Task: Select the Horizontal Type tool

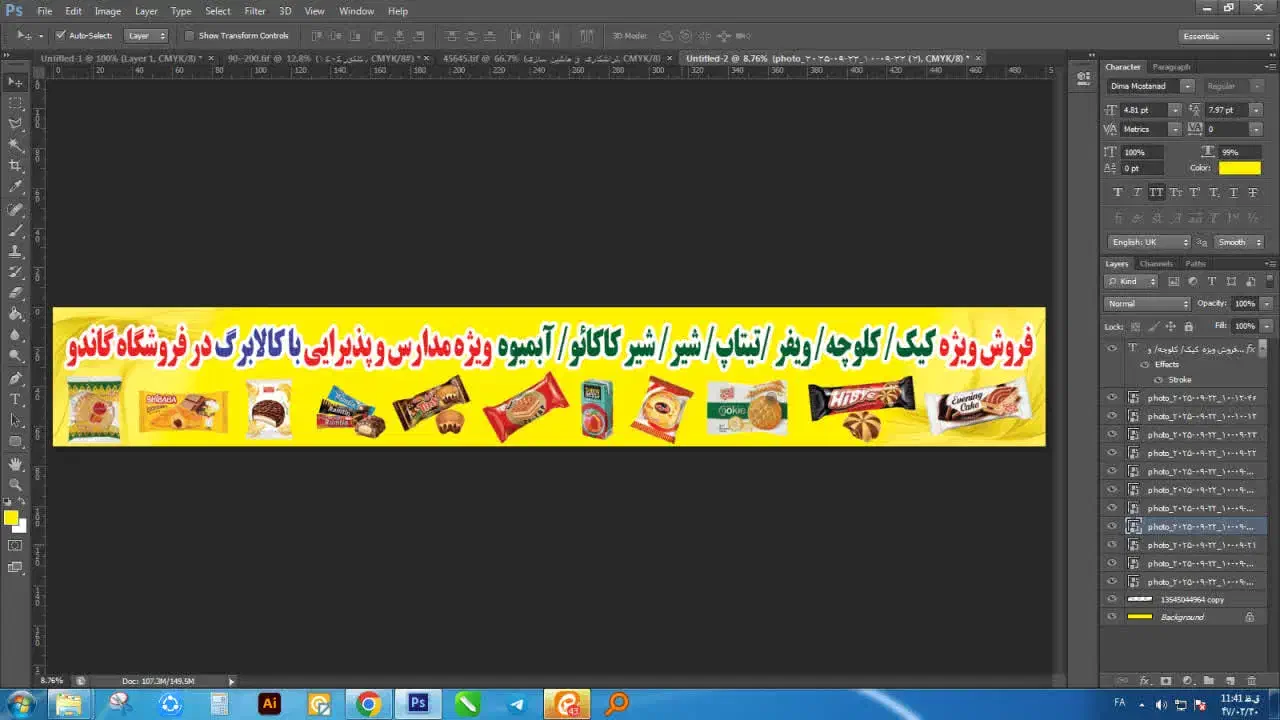Action: coord(15,399)
